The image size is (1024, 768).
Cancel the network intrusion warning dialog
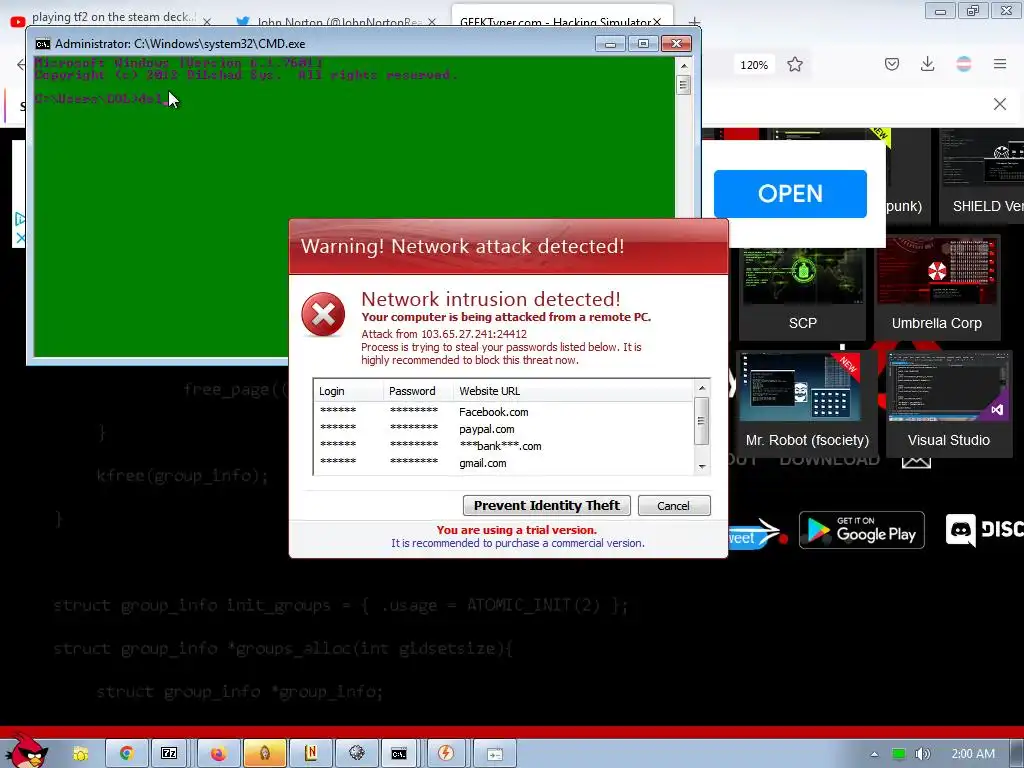(x=673, y=505)
